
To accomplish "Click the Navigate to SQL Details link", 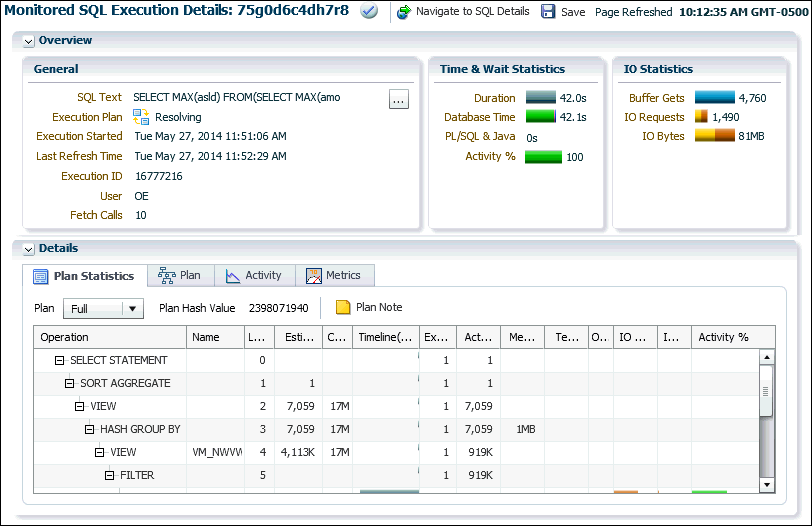I will click(x=472, y=12).
